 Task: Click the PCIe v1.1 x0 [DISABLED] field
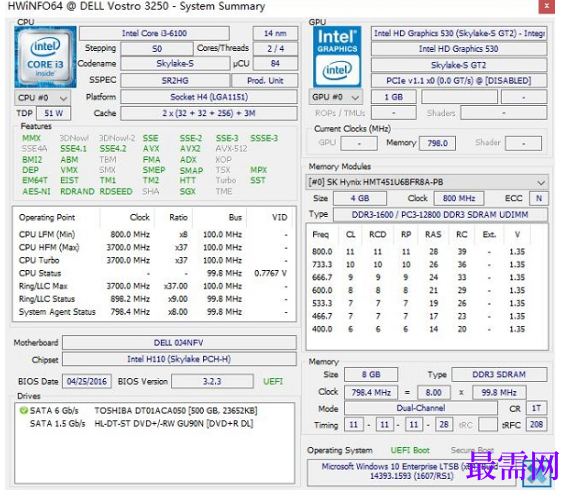click(459, 81)
